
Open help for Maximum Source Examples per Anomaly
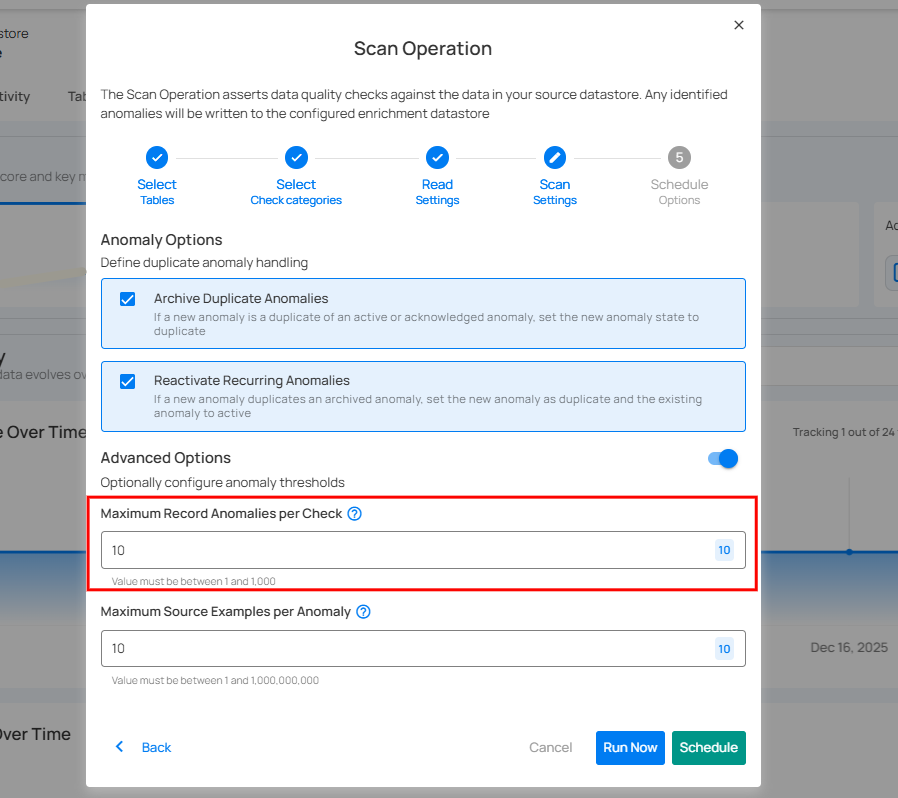(363, 612)
